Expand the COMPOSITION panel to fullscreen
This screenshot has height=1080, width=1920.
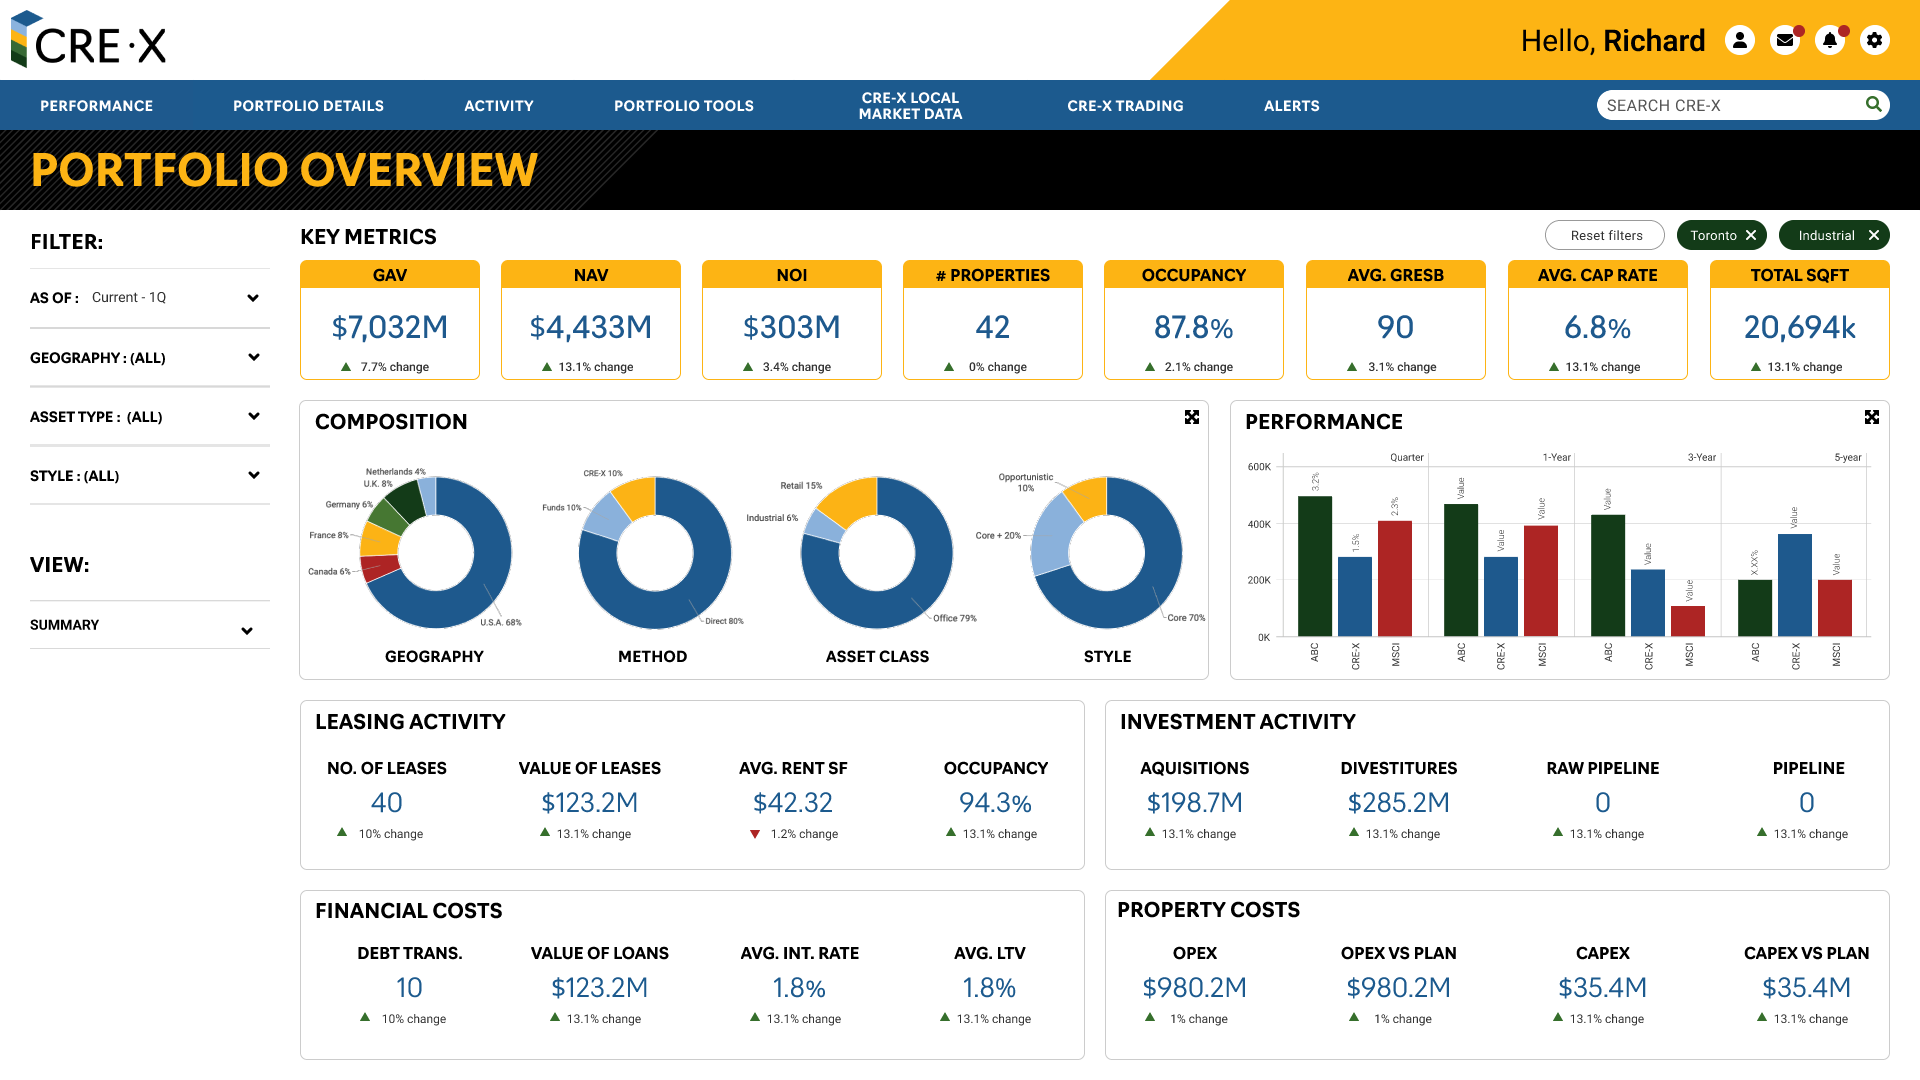pyautogui.click(x=1191, y=417)
